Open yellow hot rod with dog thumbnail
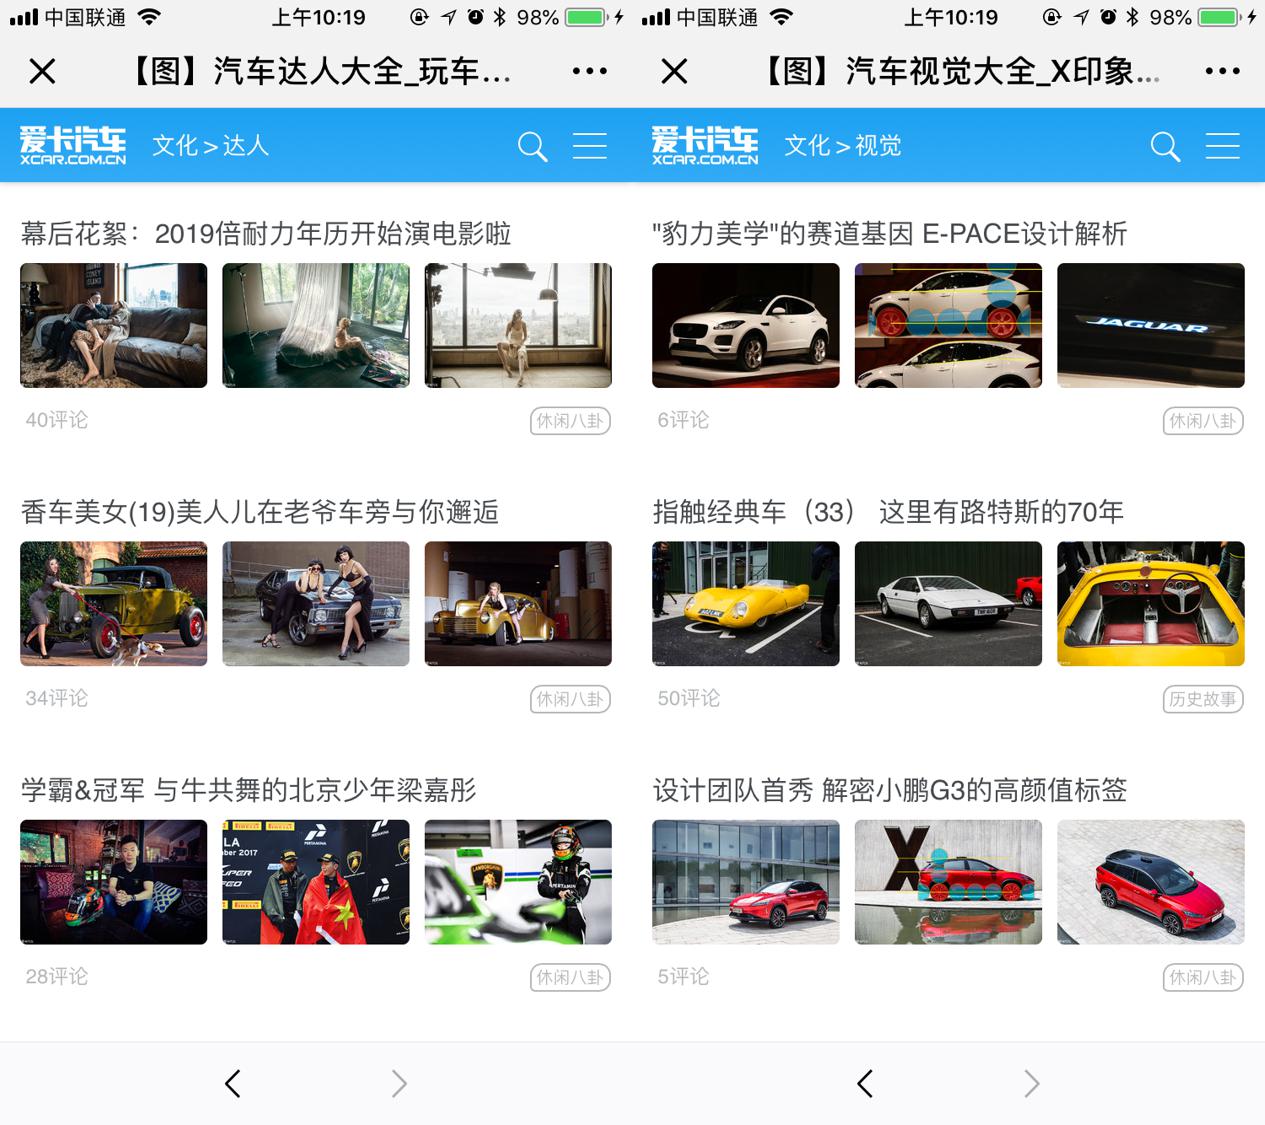Viewport: 1265px width, 1125px height. (114, 604)
